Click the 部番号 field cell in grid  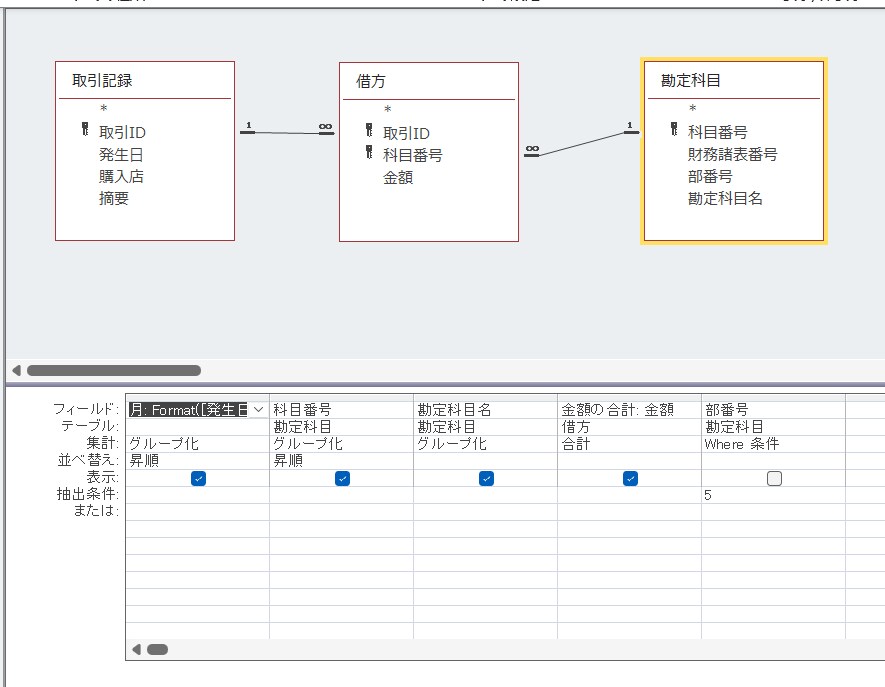tap(773, 410)
